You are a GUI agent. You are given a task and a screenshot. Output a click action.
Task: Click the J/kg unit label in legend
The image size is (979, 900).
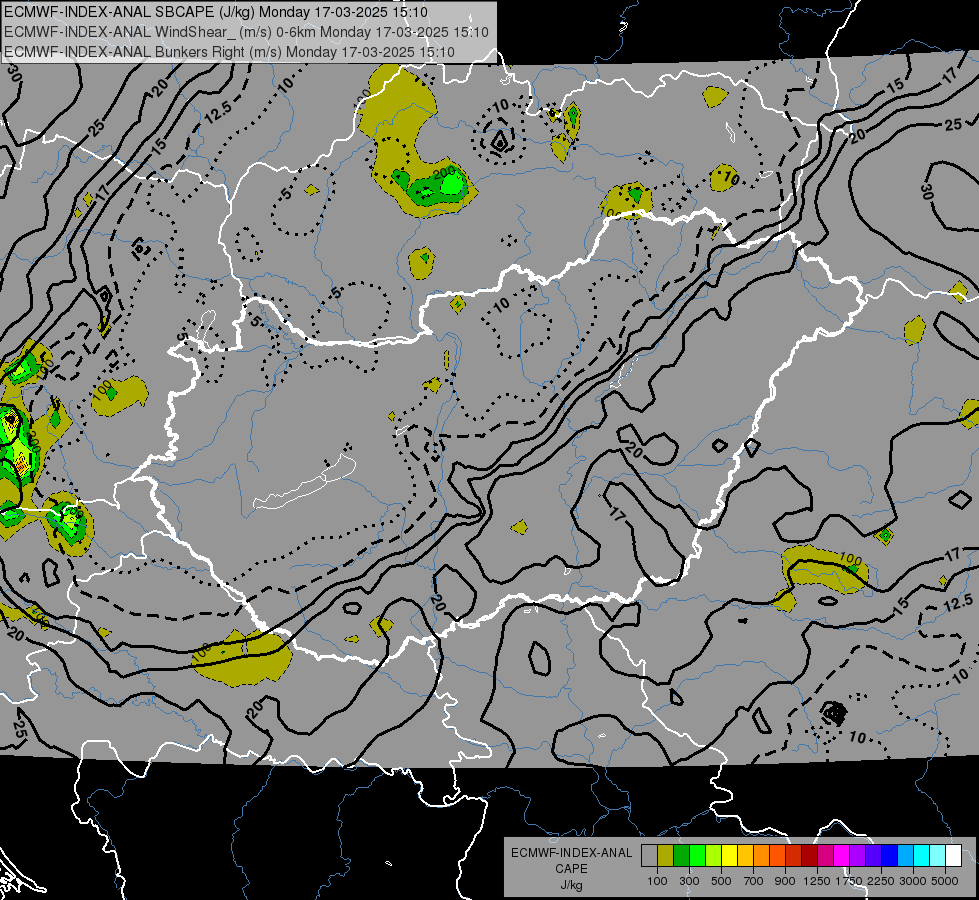click(x=571, y=885)
